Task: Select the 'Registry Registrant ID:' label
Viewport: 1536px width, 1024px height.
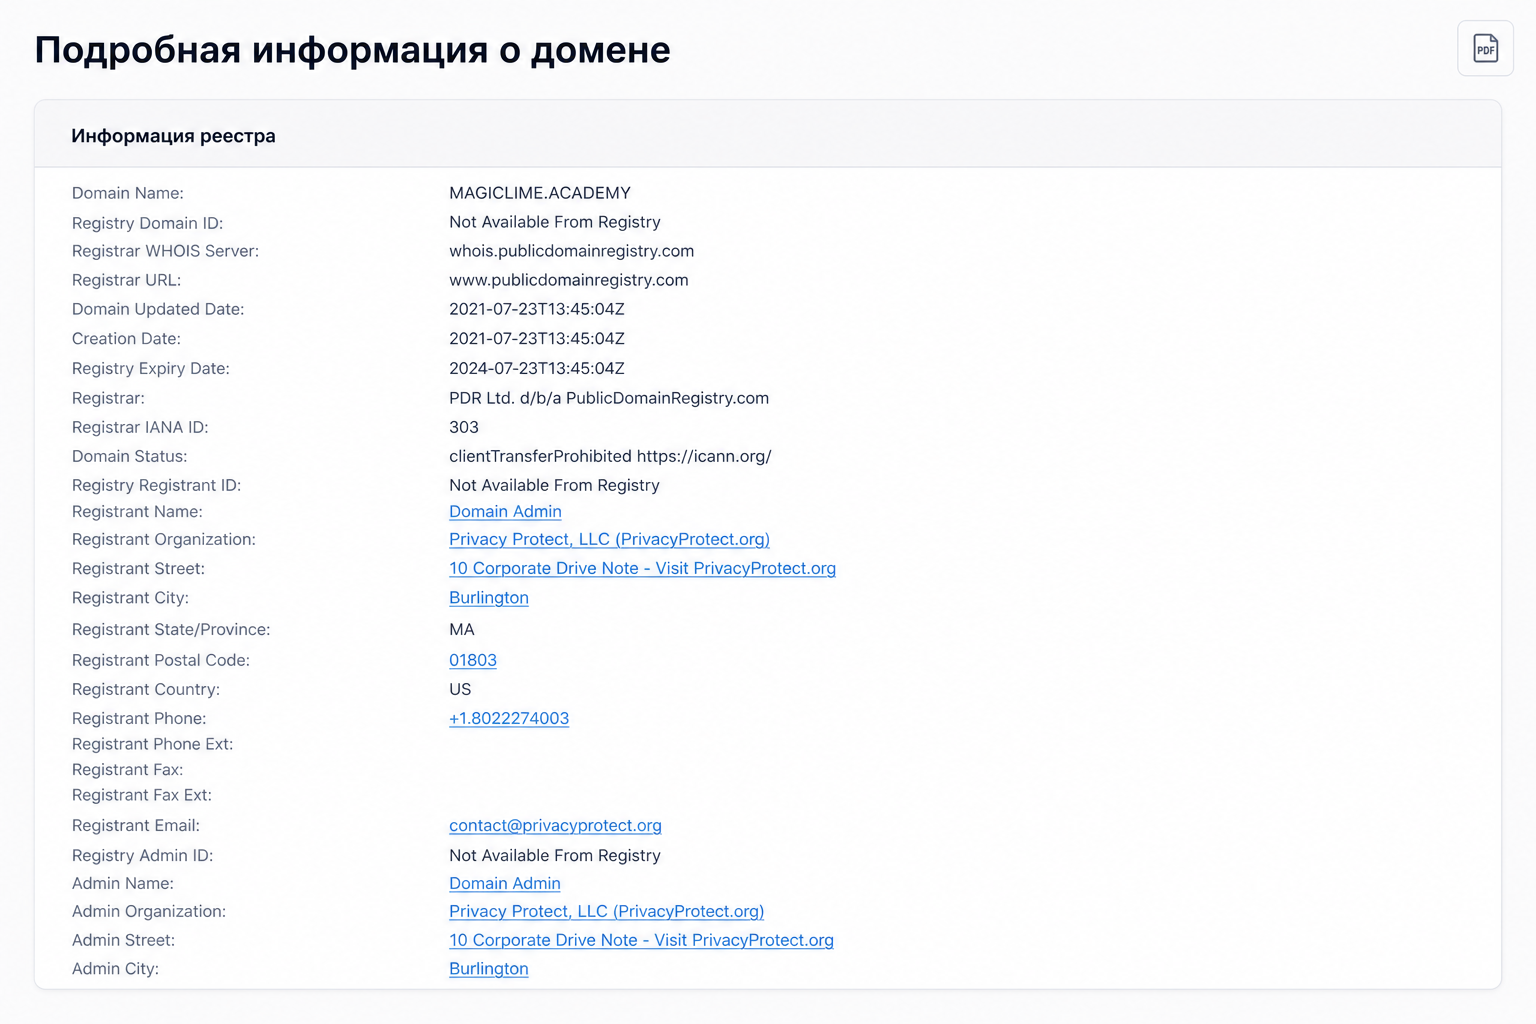Action: point(156,485)
